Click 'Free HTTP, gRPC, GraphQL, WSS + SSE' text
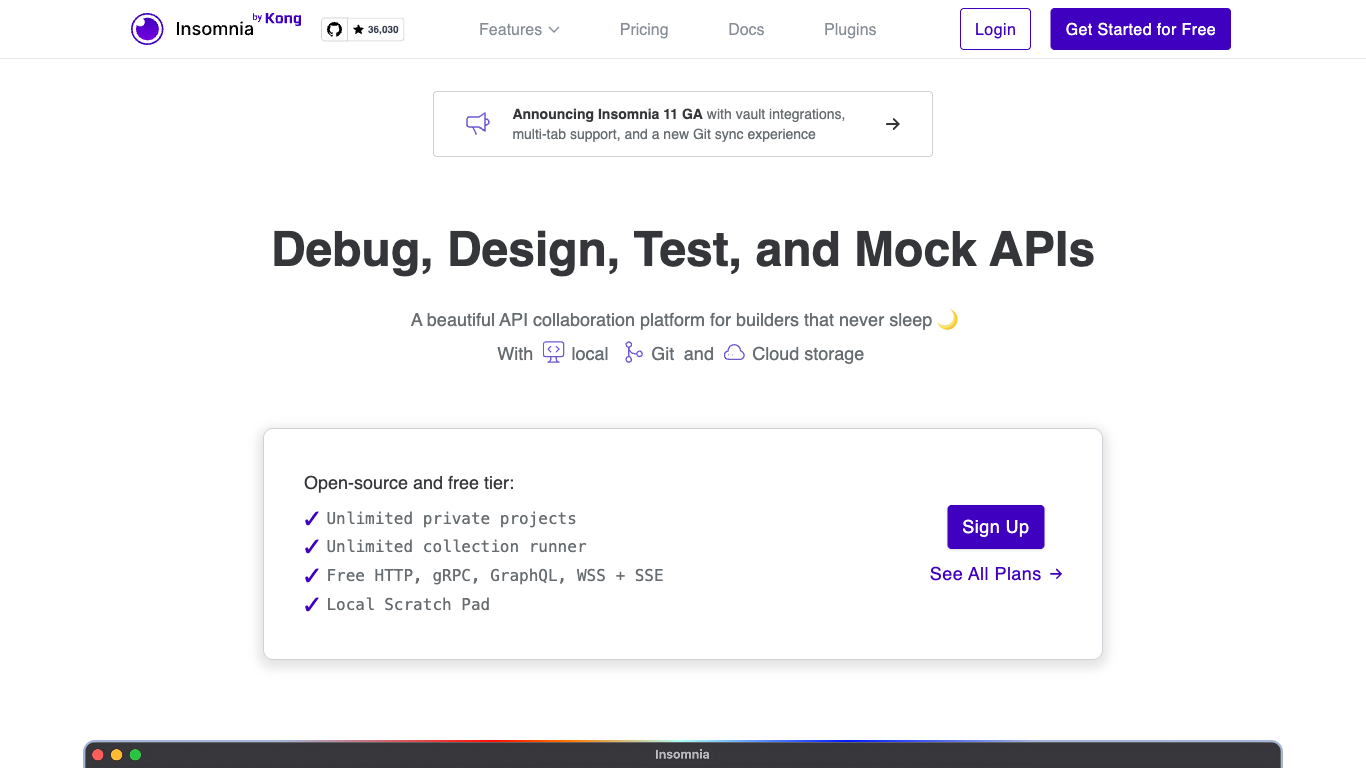This screenshot has height=768, width=1366. click(495, 576)
